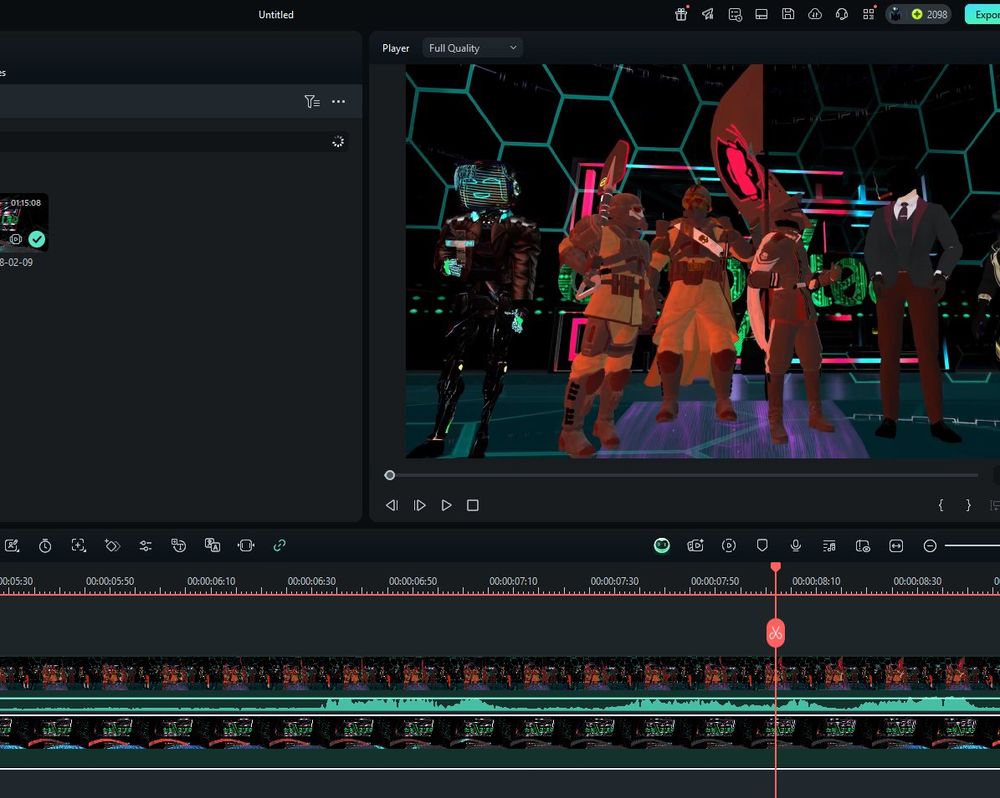This screenshot has width=1000, height=798.
Task: Click the 2098 credits balance
Action: 930,14
